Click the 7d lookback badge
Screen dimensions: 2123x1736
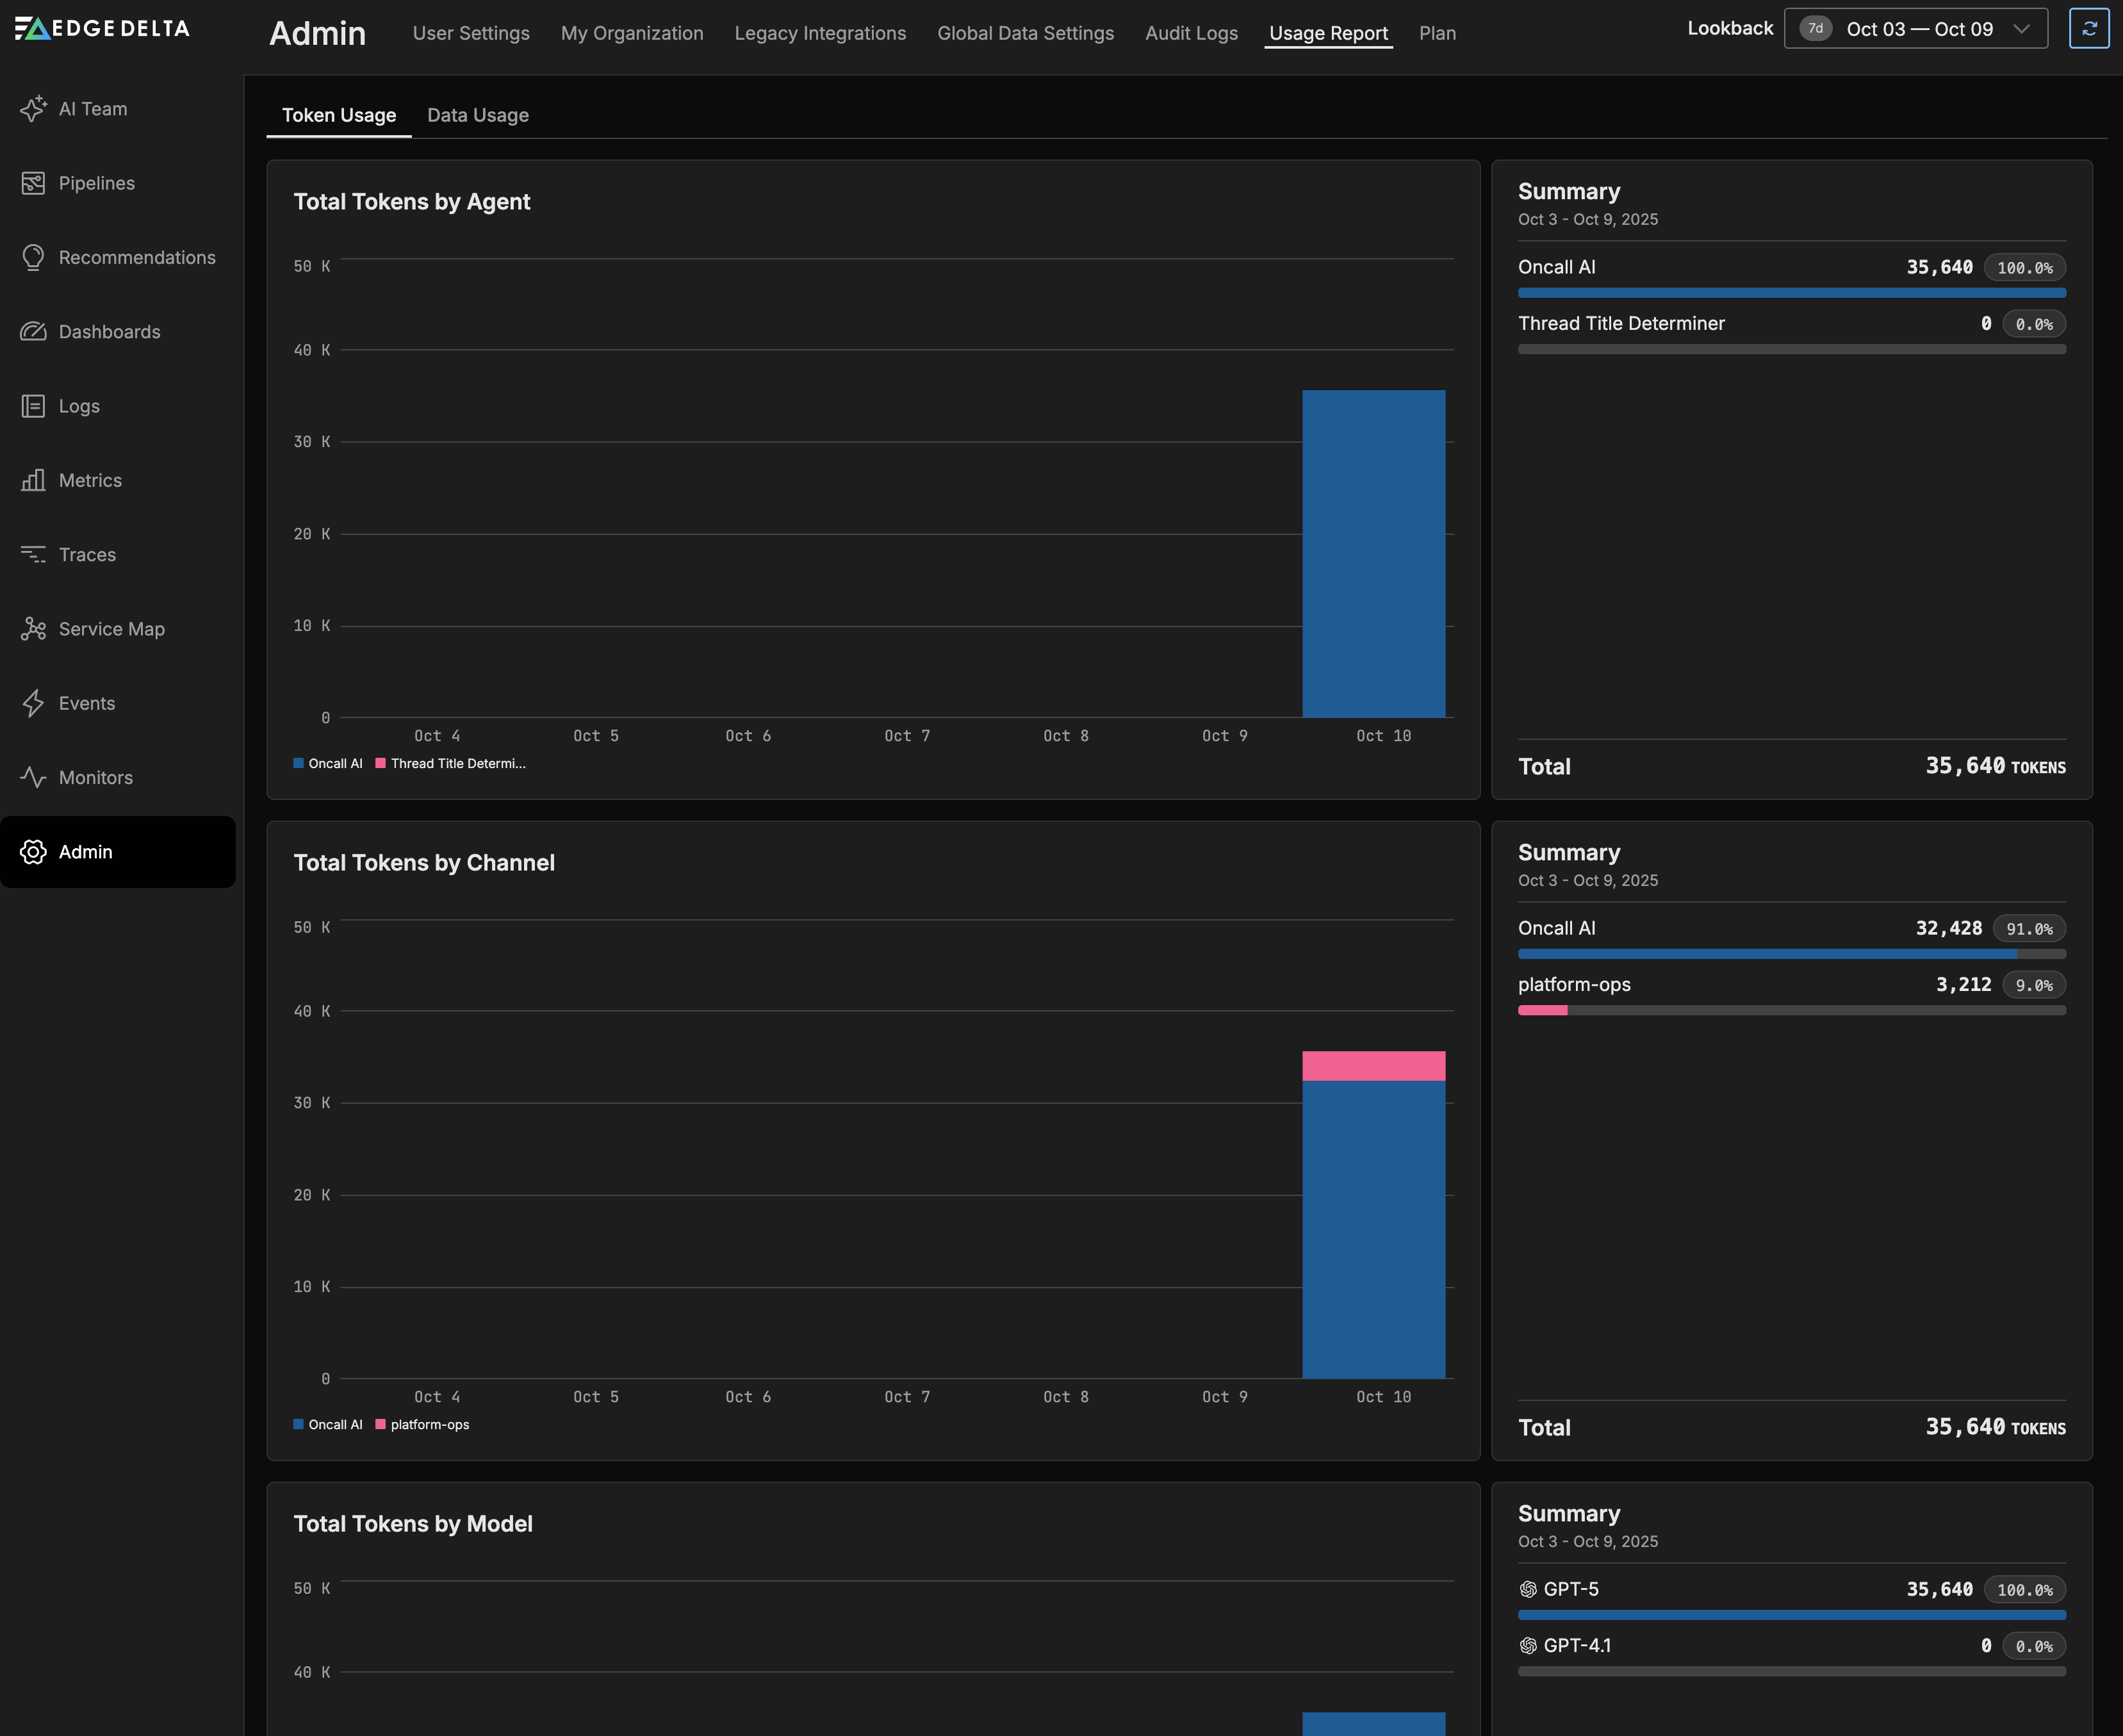tap(1815, 29)
